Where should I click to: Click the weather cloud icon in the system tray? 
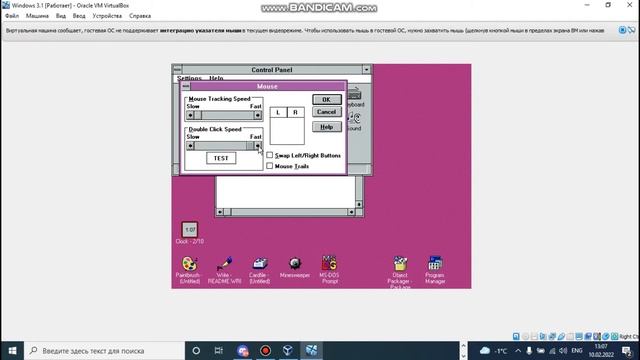485,351
